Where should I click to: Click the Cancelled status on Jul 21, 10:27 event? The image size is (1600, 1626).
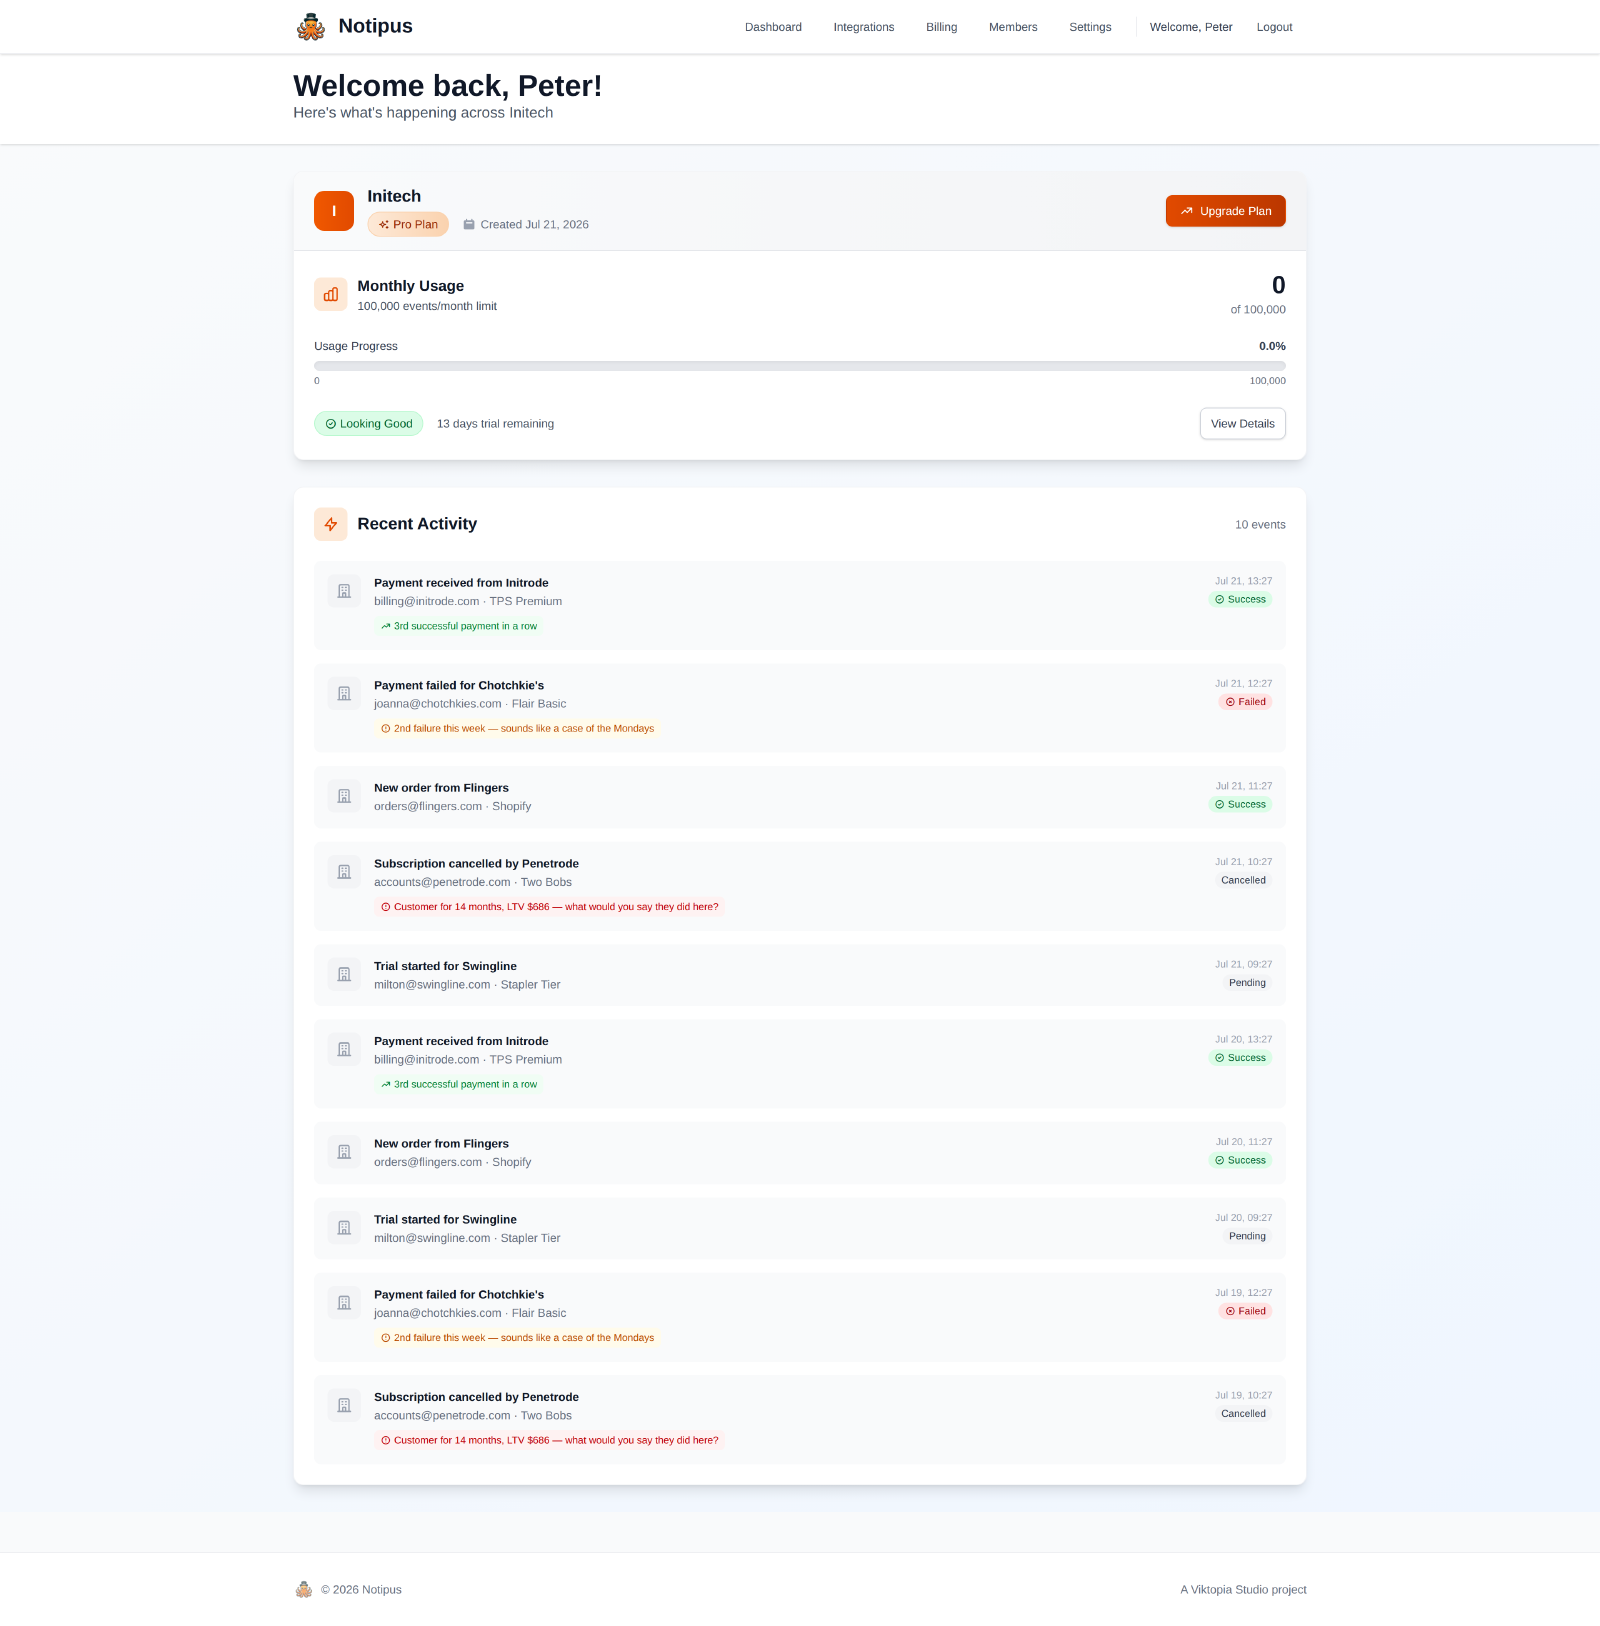pos(1243,881)
